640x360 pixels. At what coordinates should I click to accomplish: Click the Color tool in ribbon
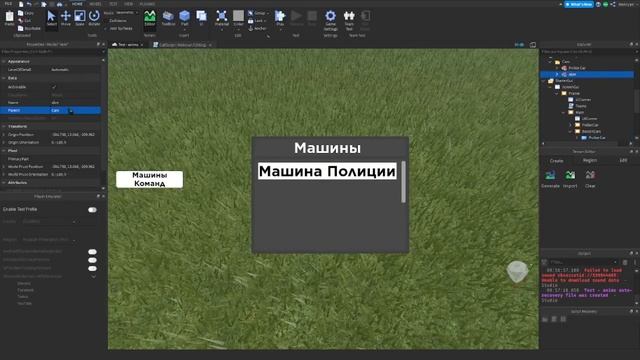coord(238,18)
